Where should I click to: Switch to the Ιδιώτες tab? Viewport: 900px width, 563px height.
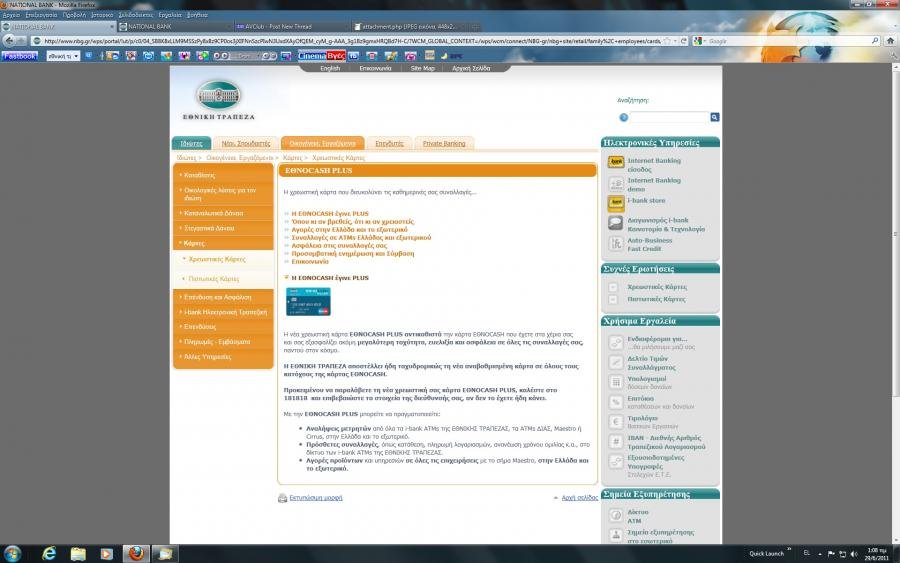(x=191, y=143)
